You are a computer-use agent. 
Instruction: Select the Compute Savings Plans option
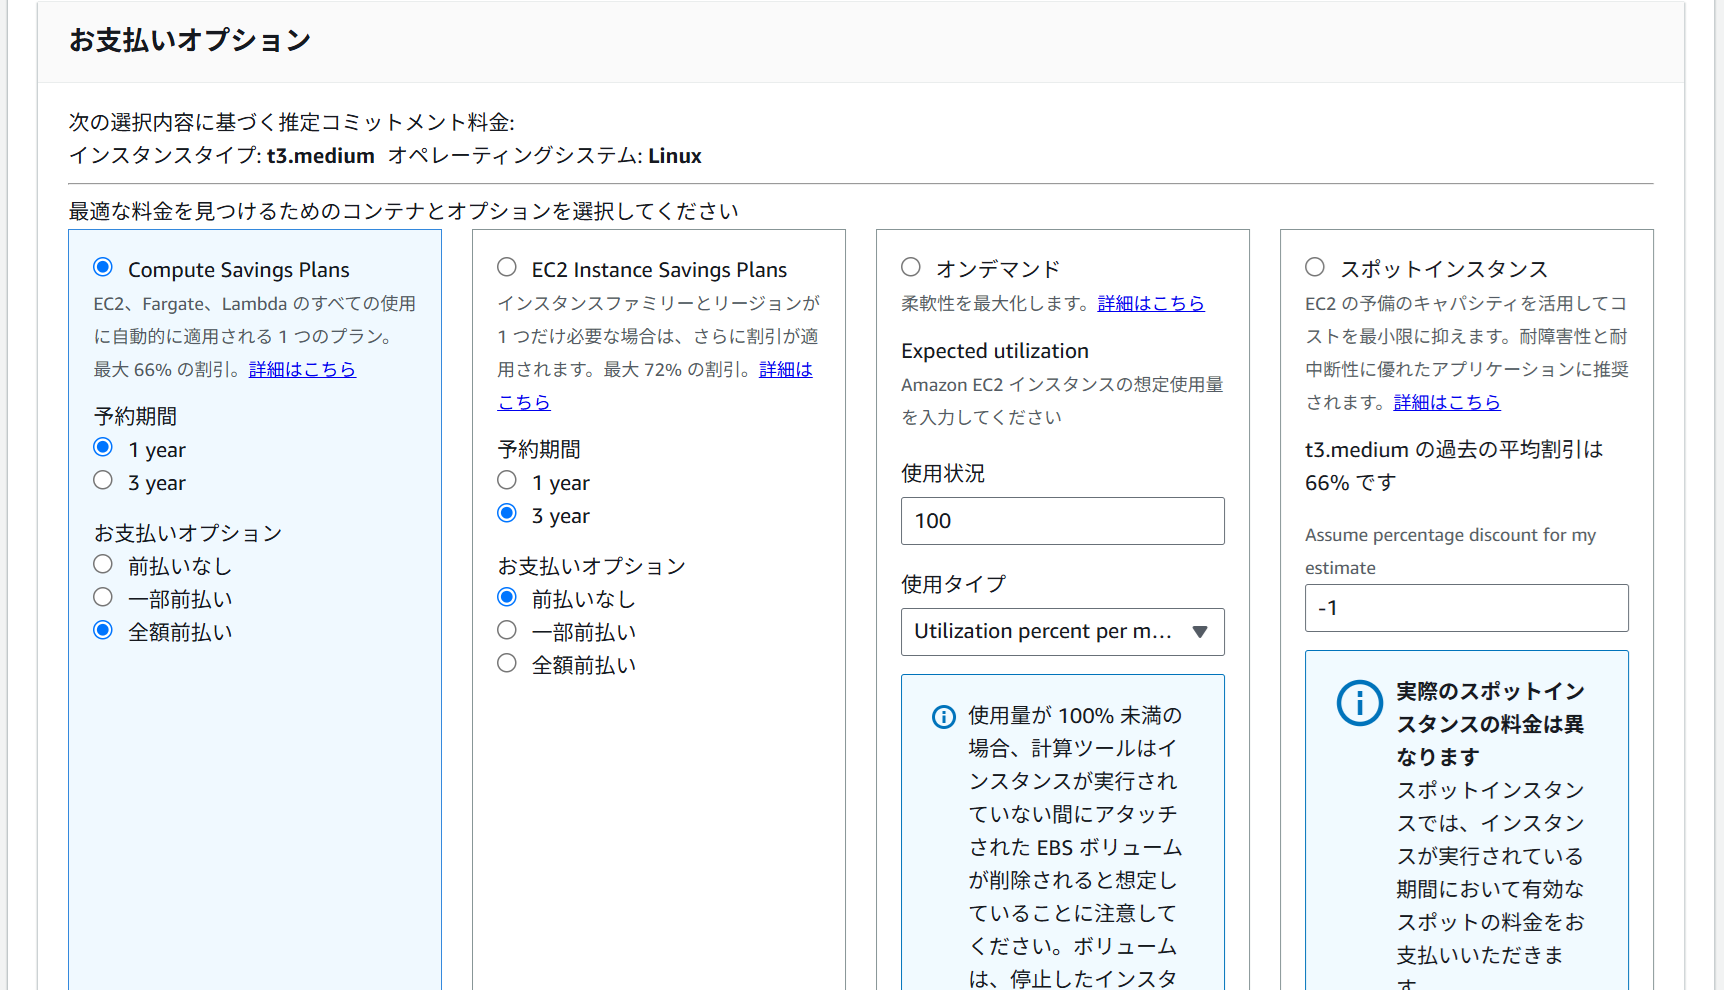click(x=103, y=267)
